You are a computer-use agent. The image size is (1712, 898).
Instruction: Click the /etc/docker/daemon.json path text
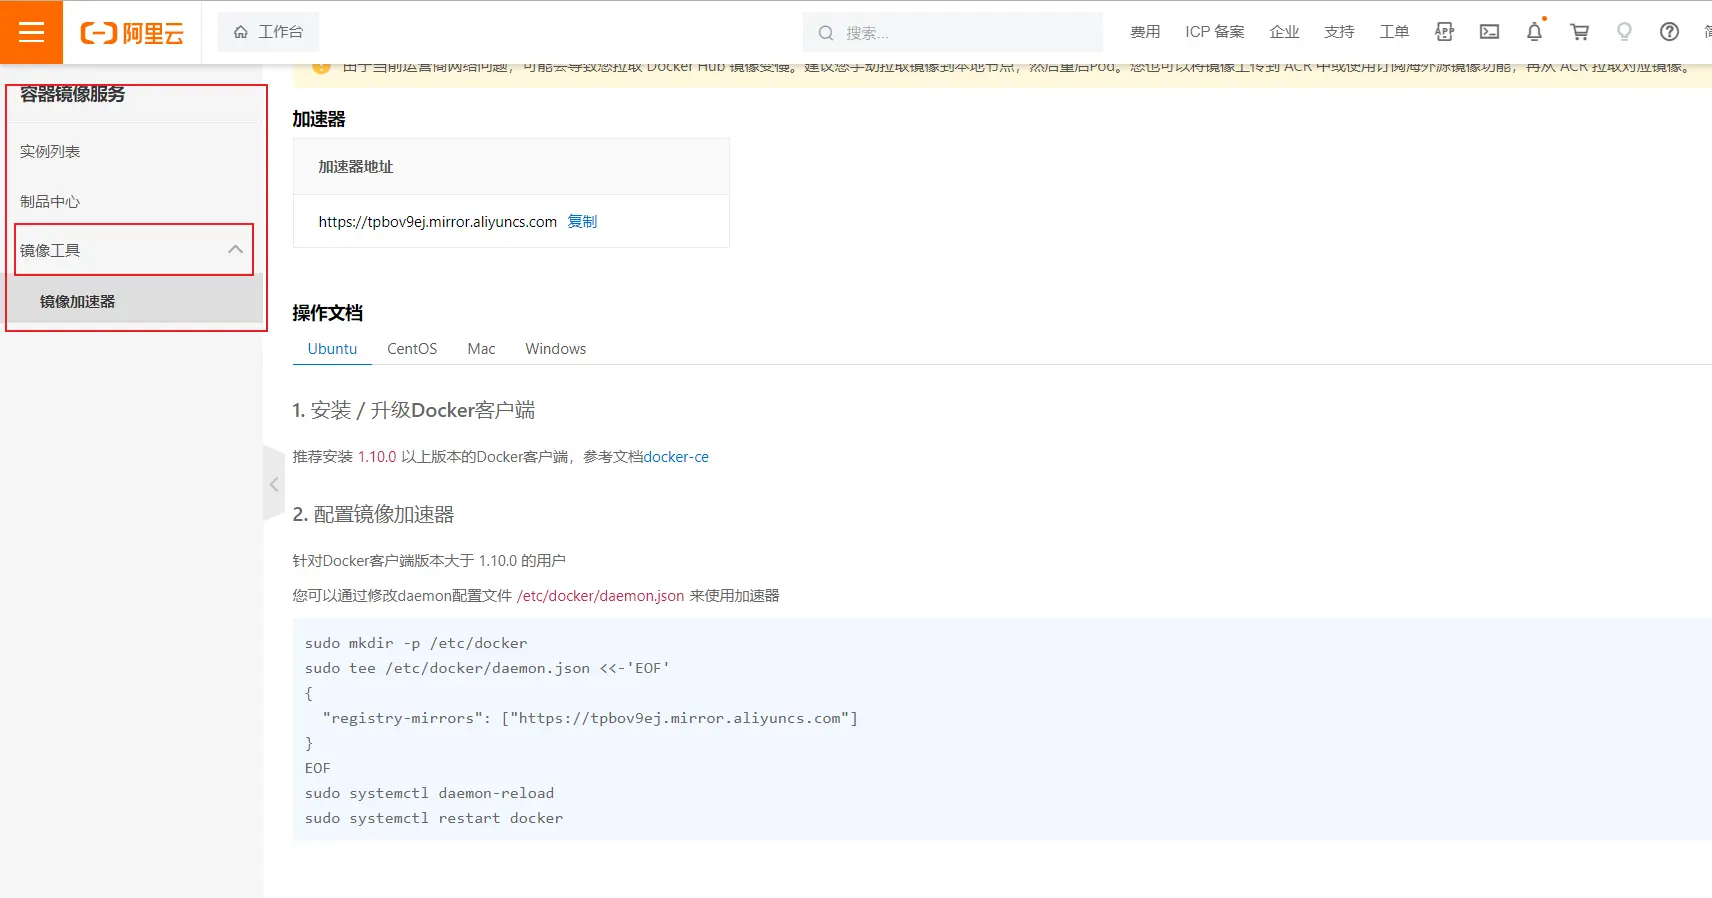600,596
